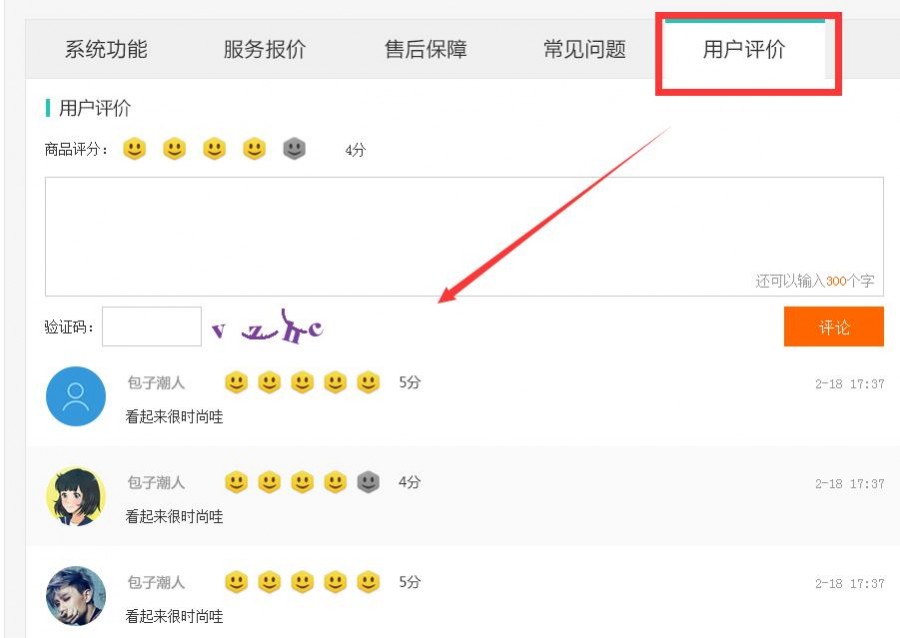
Task: Click the gray-haired person avatar thumbnail
Action: [76, 596]
